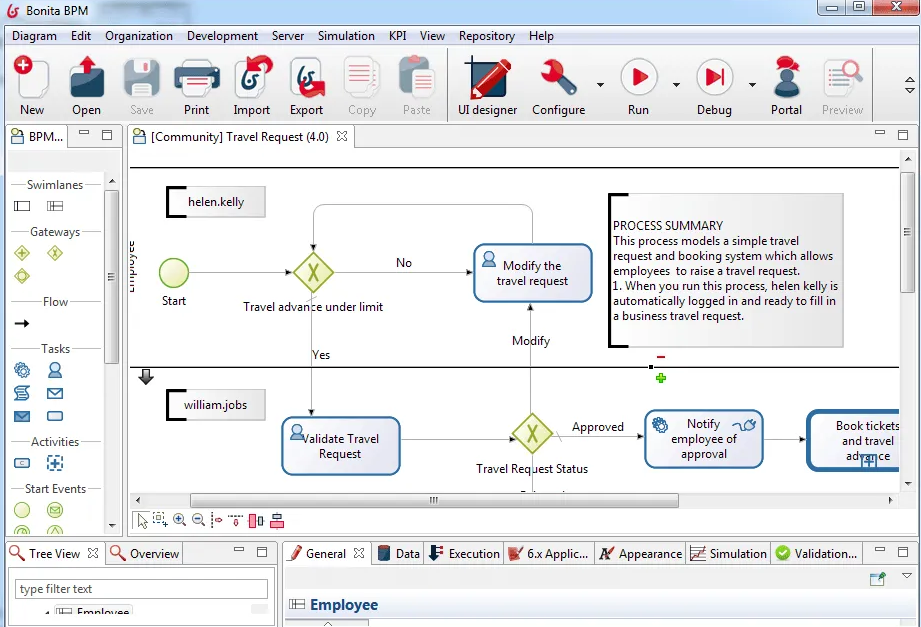Pin the properties view icon

click(x=878, y=579)
